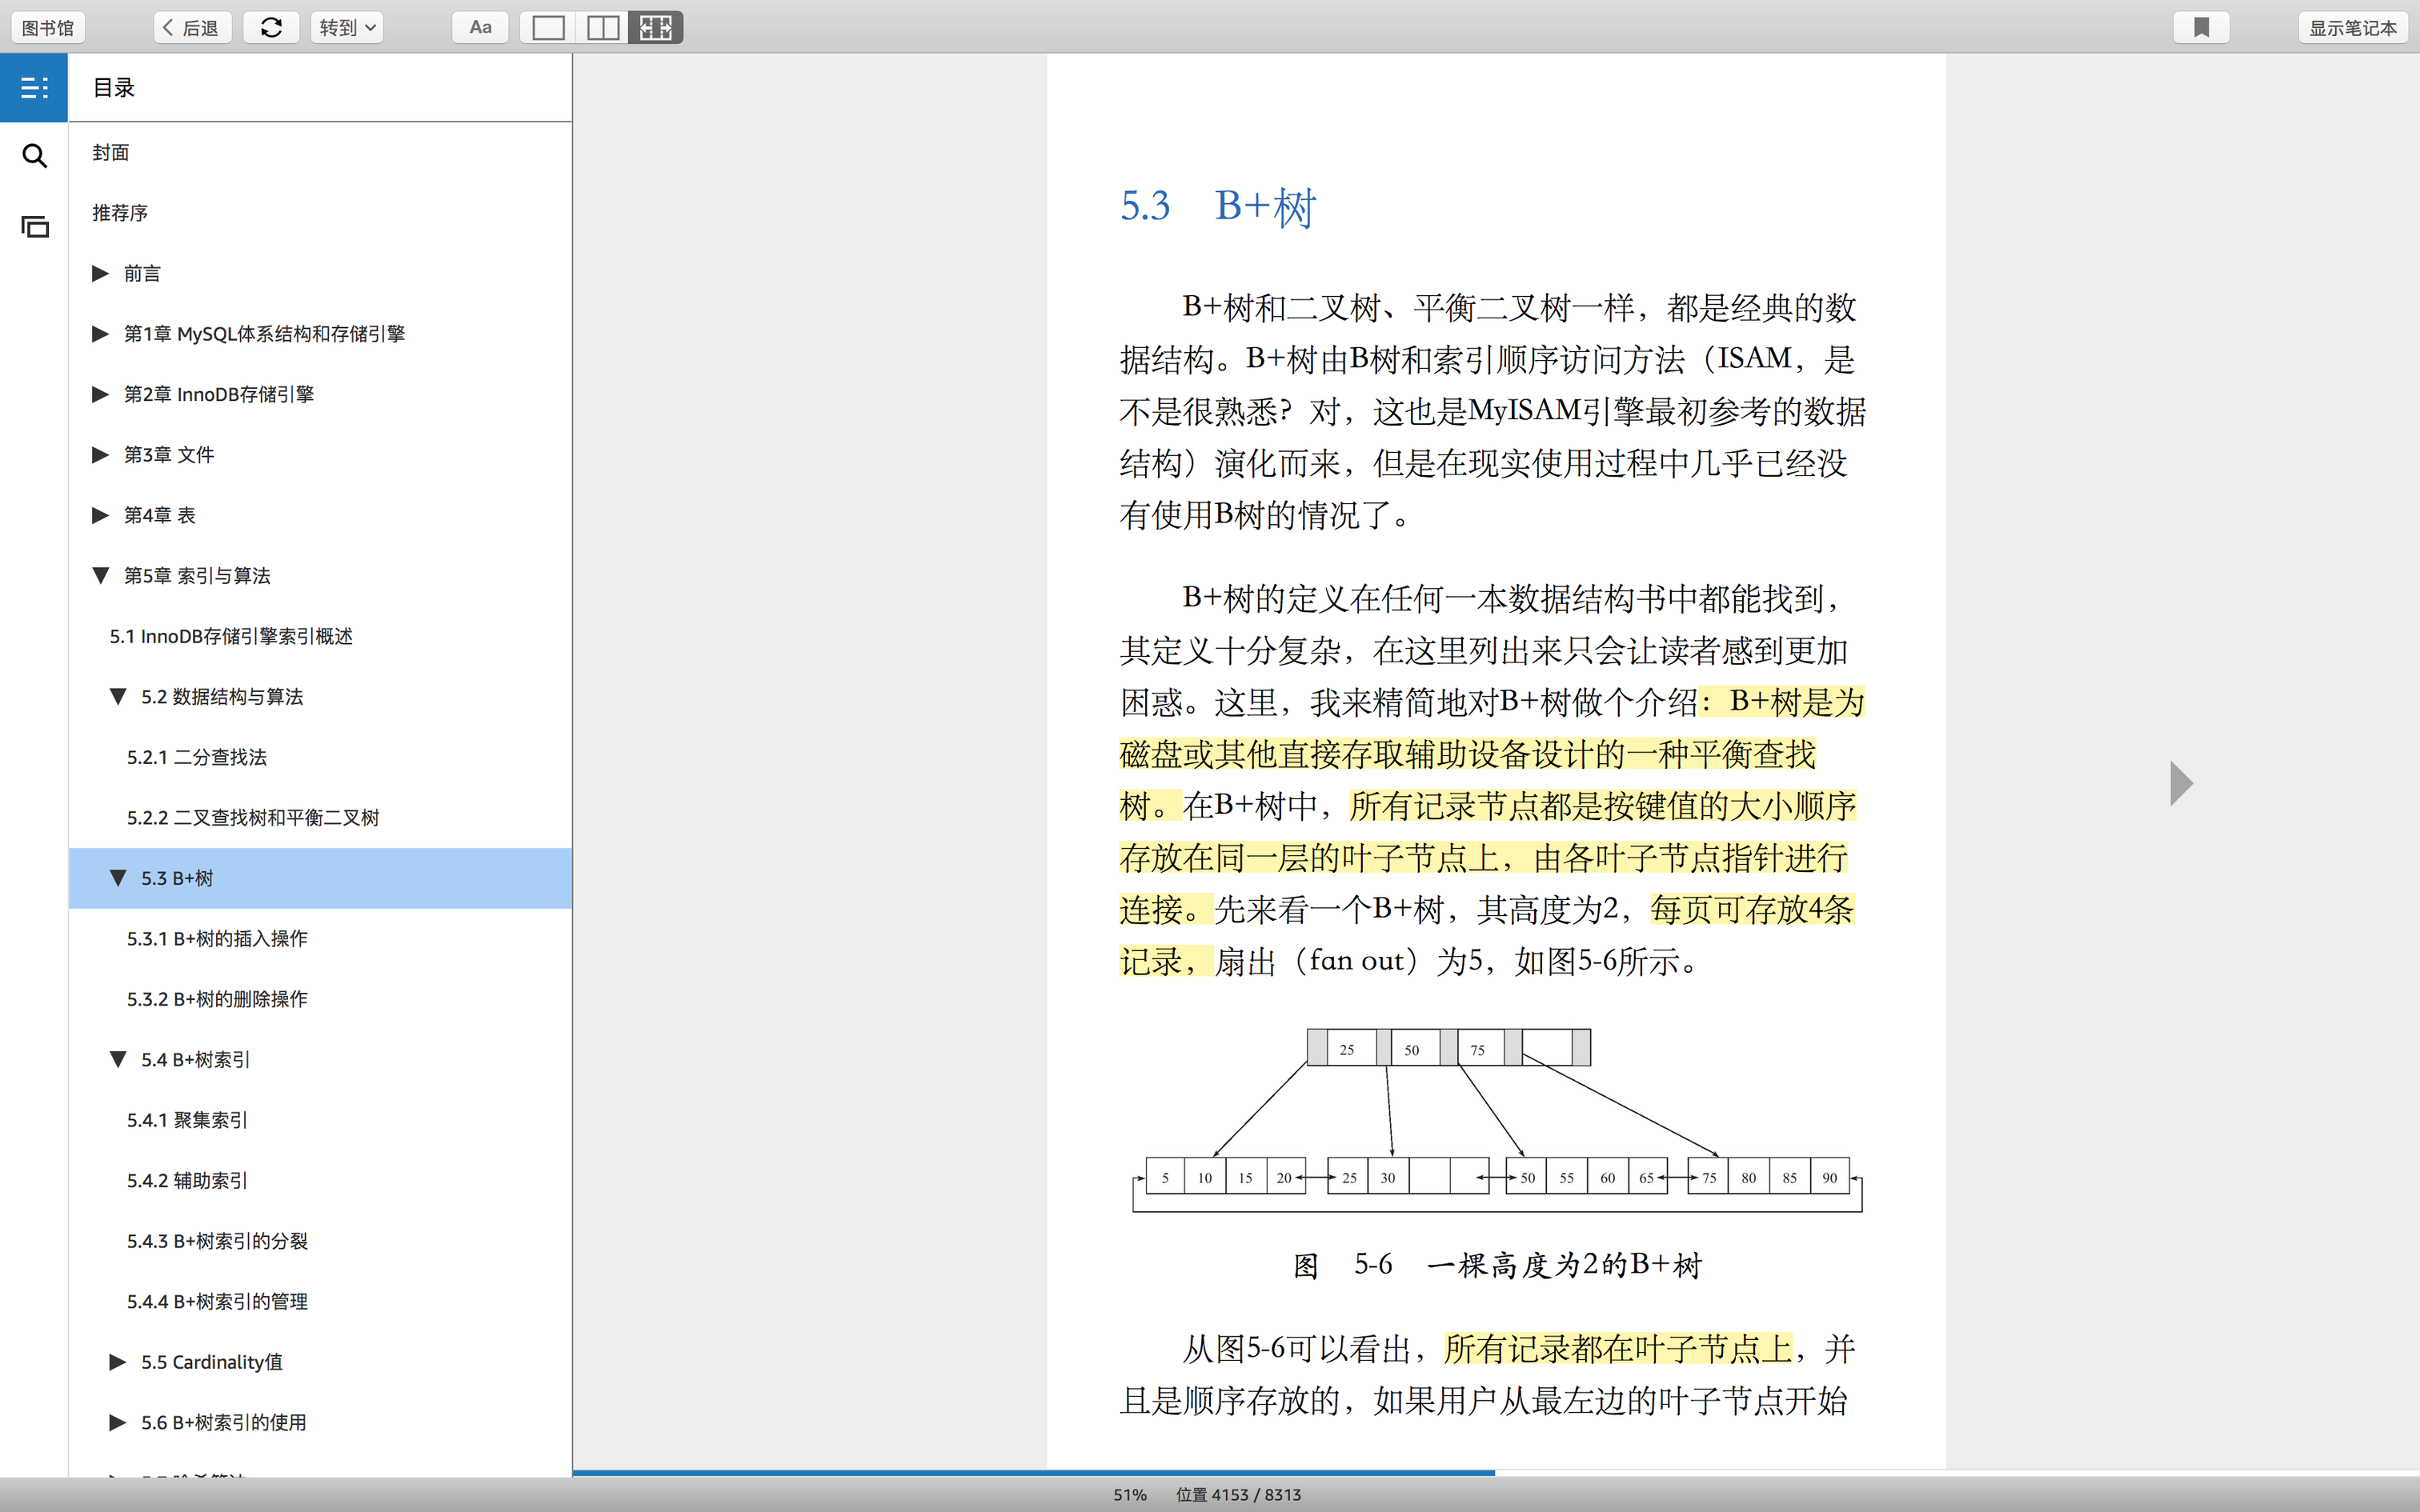
Task: Click the reading progress bar
Action: tap(1494, 1472)
